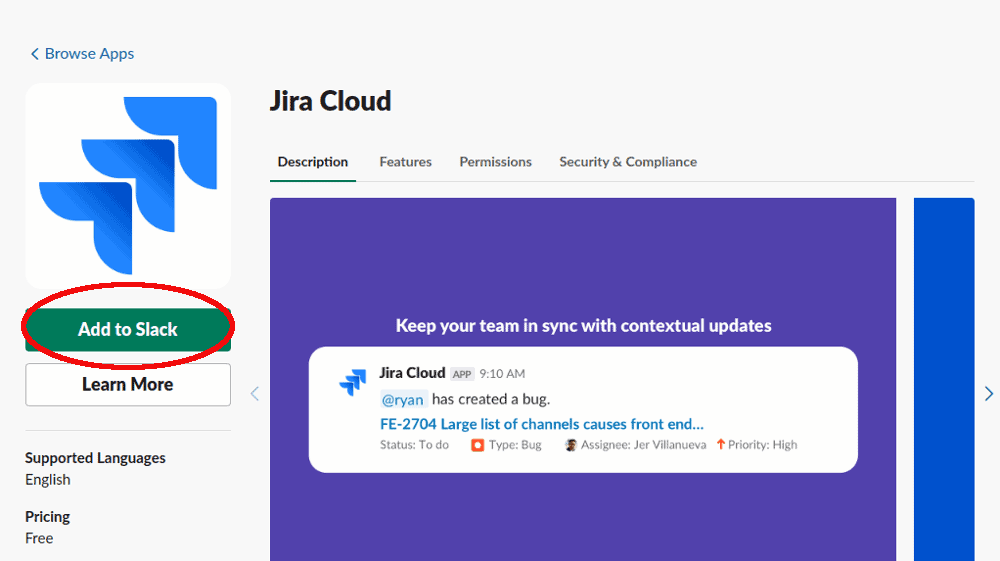
Task: Open the Permissions tab
Action: [496, 162]
